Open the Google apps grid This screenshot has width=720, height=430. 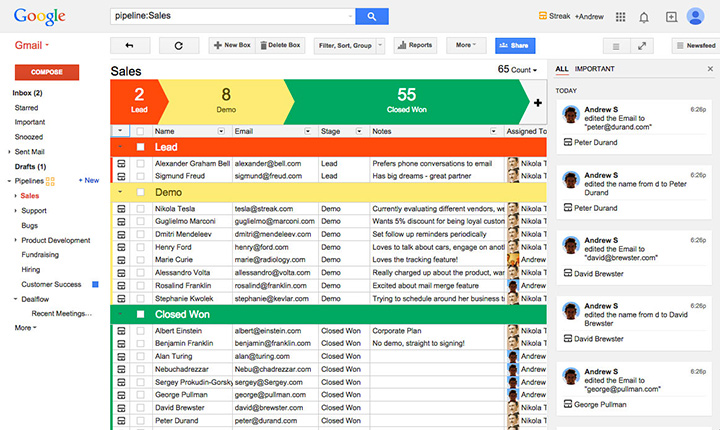620,17
